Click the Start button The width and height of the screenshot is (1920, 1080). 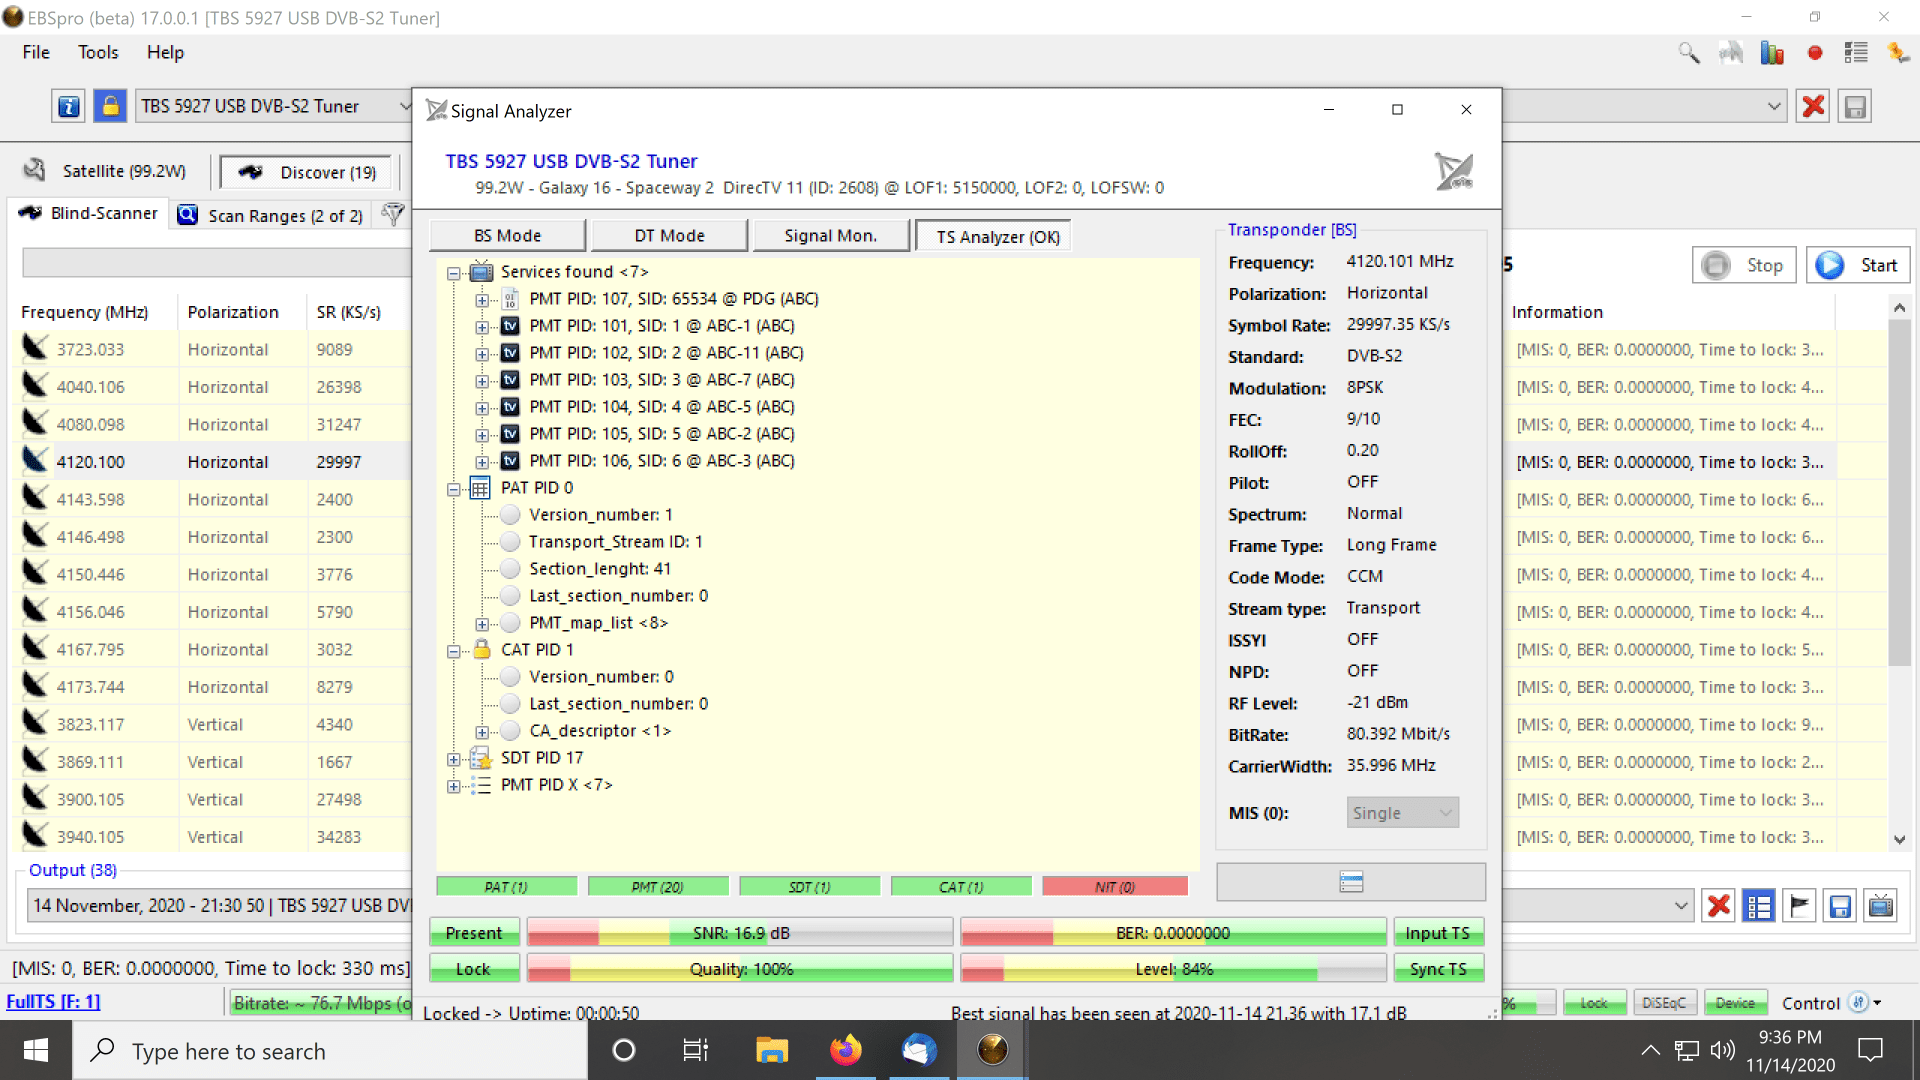tap(1858, 265)
